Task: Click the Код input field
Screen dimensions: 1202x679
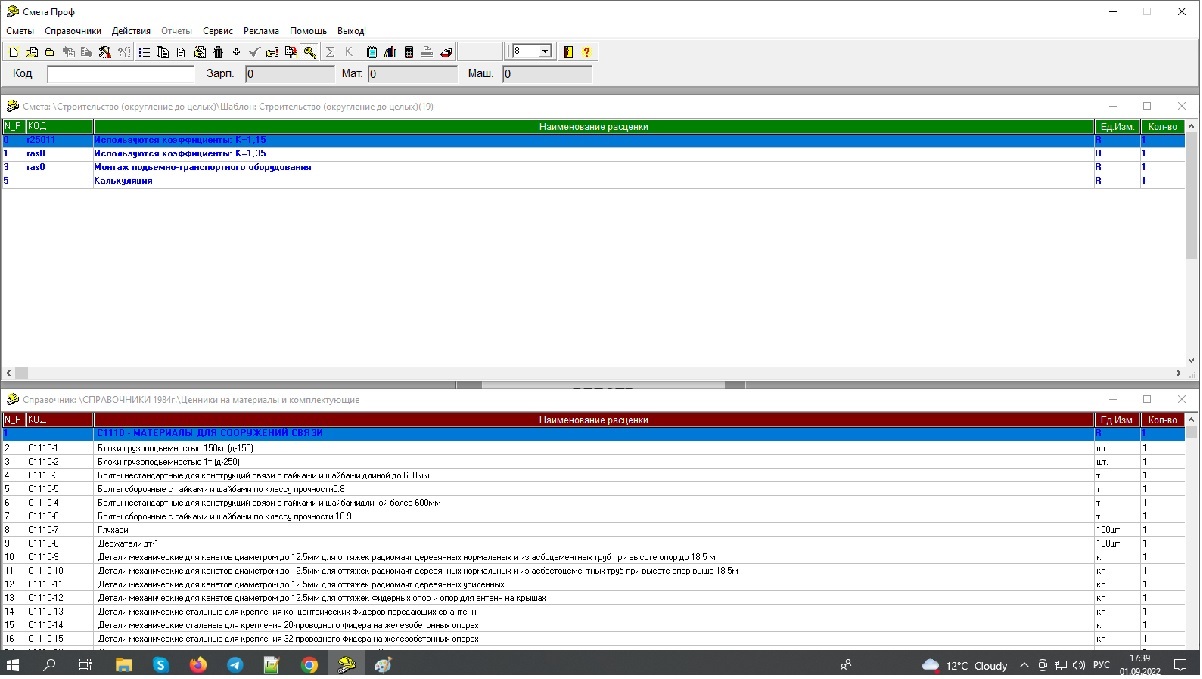Action: click(x=120, y=74)
